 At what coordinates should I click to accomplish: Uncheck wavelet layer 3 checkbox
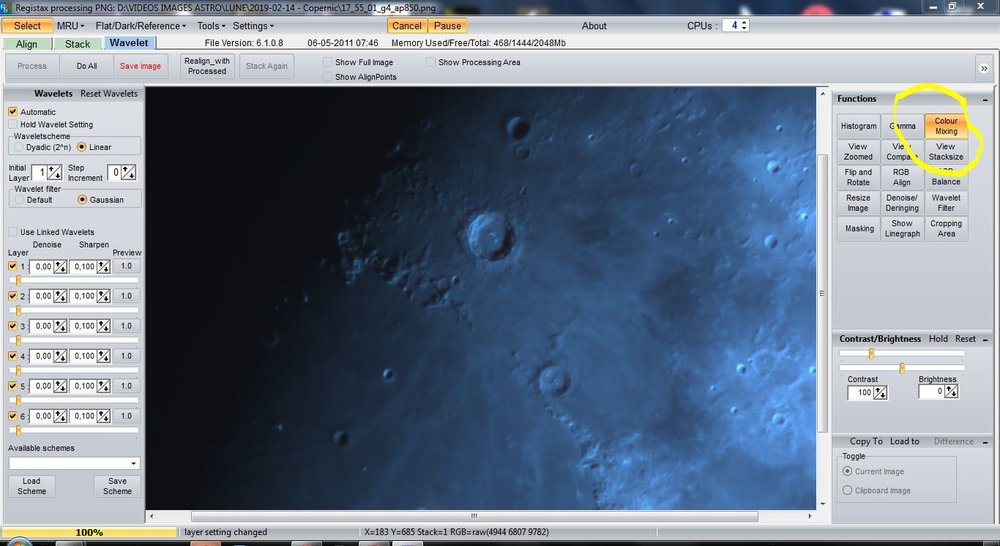coord(13,326)
